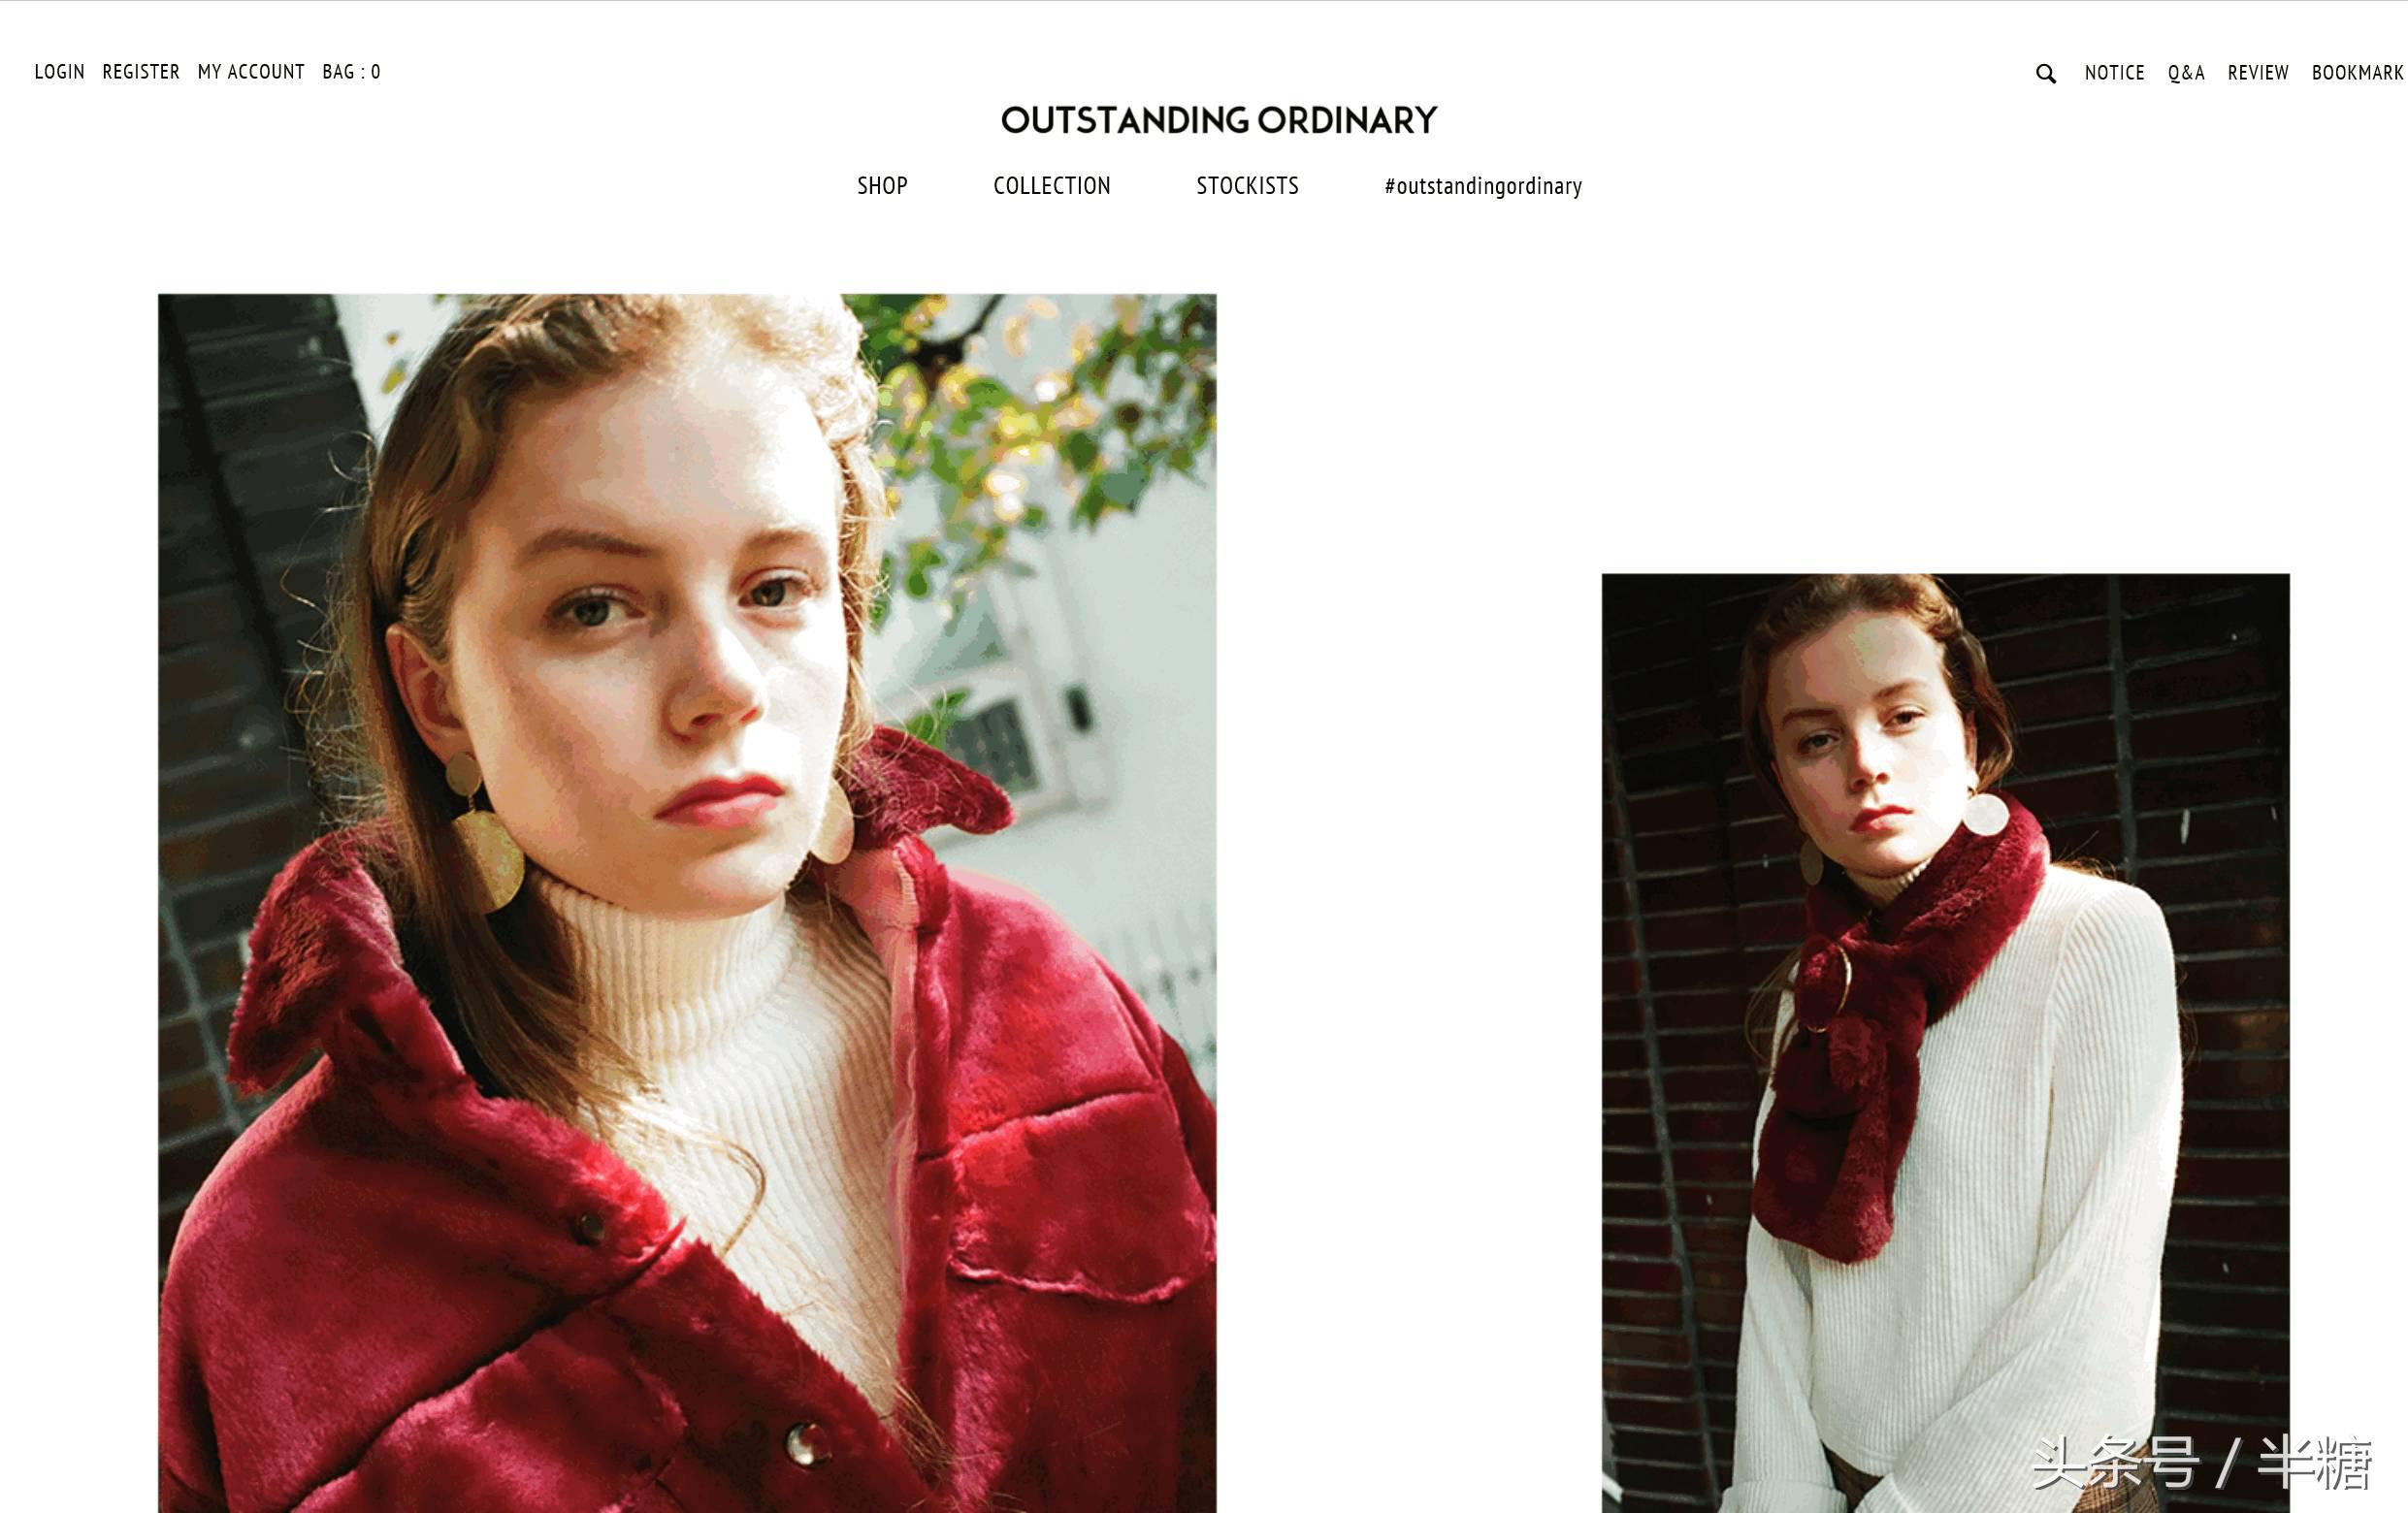Click the OUTSTANDING ORDINARY logo
The height and width of the screenshot is (1513, 2408).
1219,120
